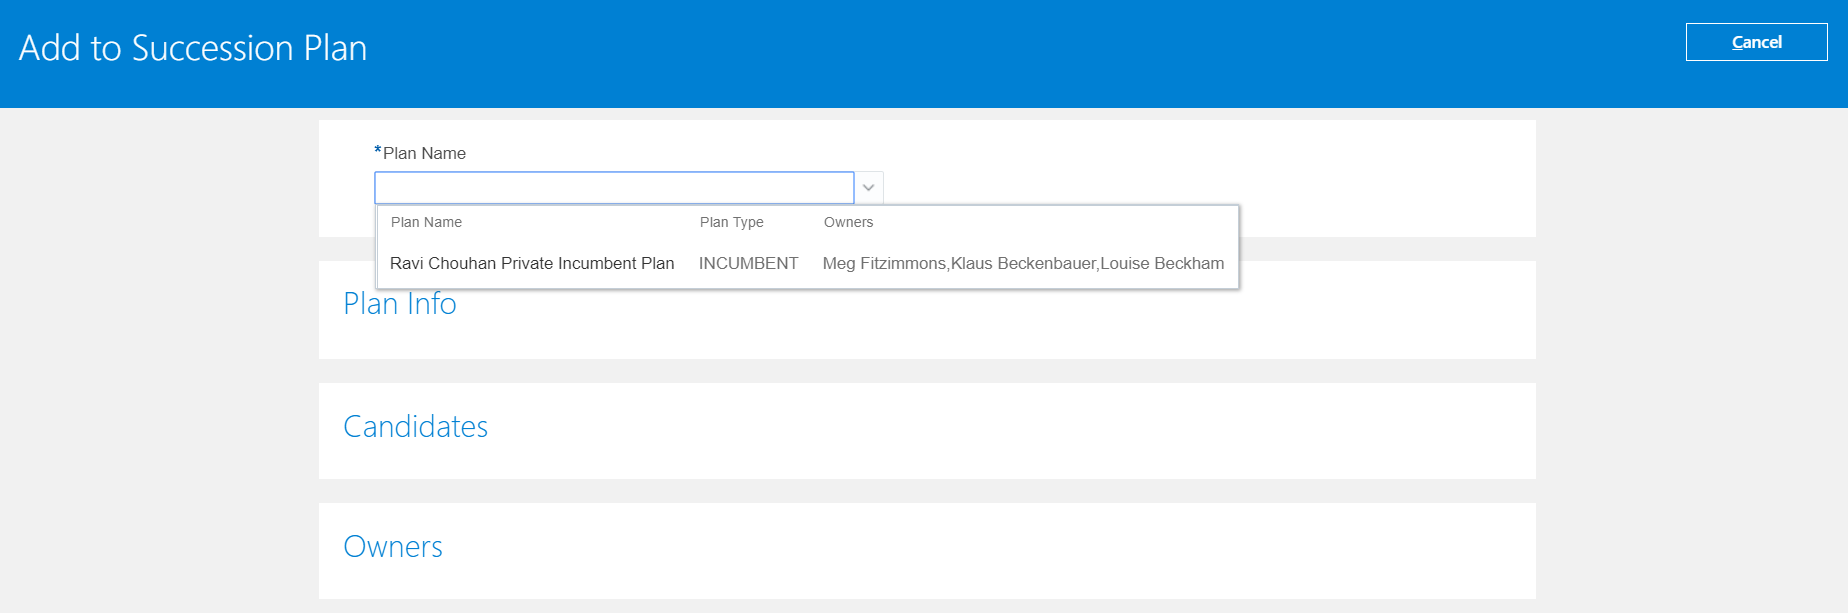Click the INCUMBENT plan type cell
Image resolution: width=1848 pixels, height=613 pixels.
pos(748,263)
